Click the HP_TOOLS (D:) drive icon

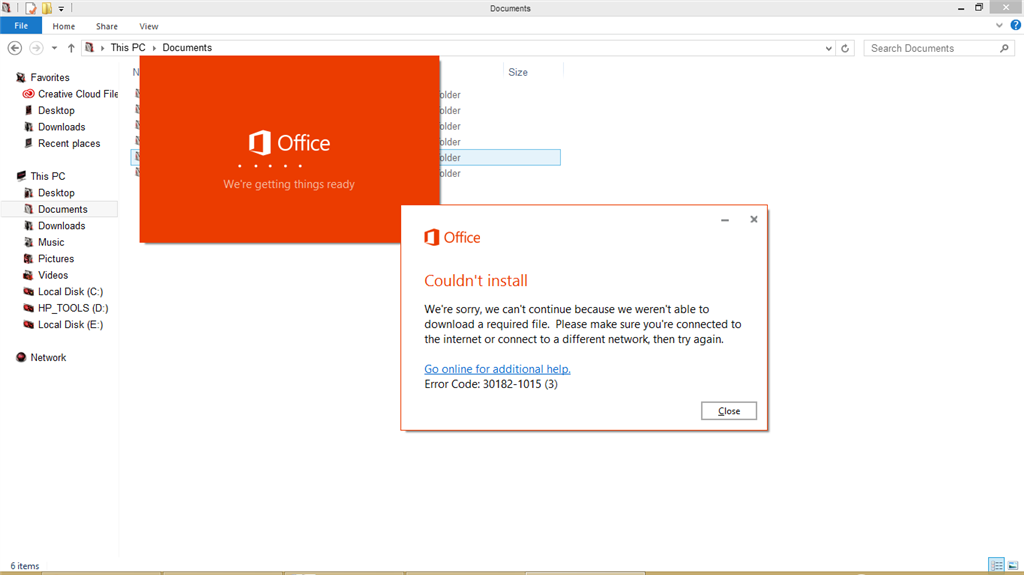click(28, 308)
